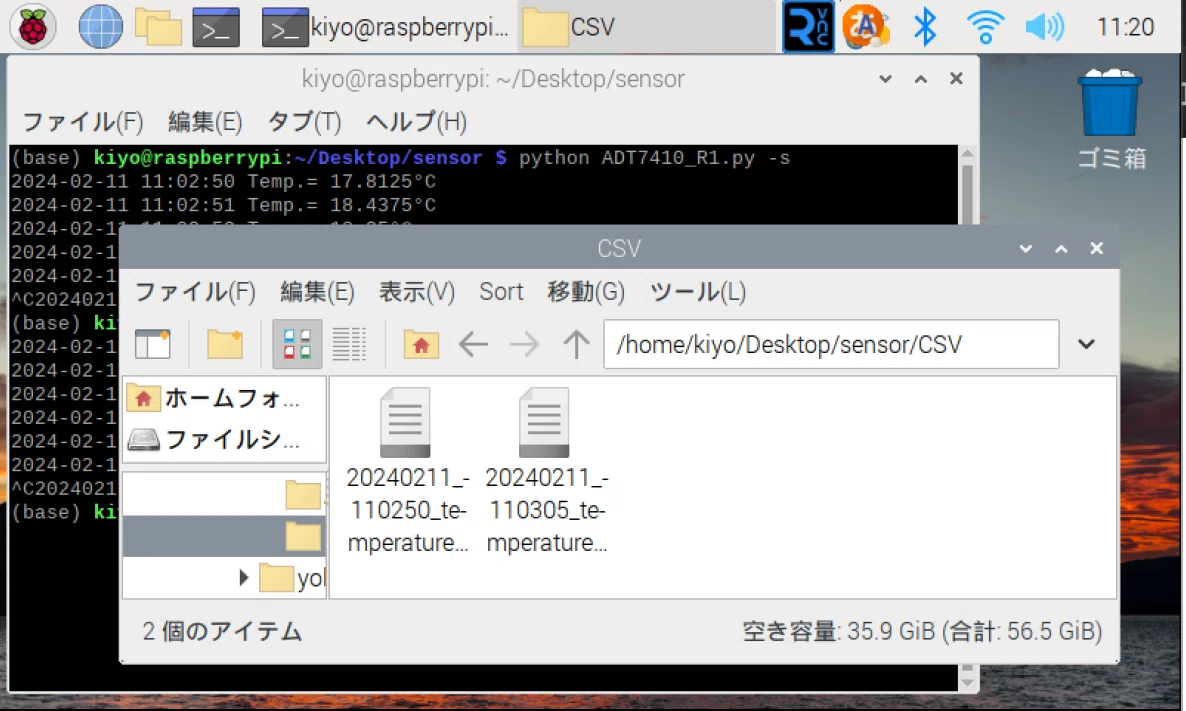Open the orange update tray icon
Screen dimensions: 1186x711
[866, 26]
